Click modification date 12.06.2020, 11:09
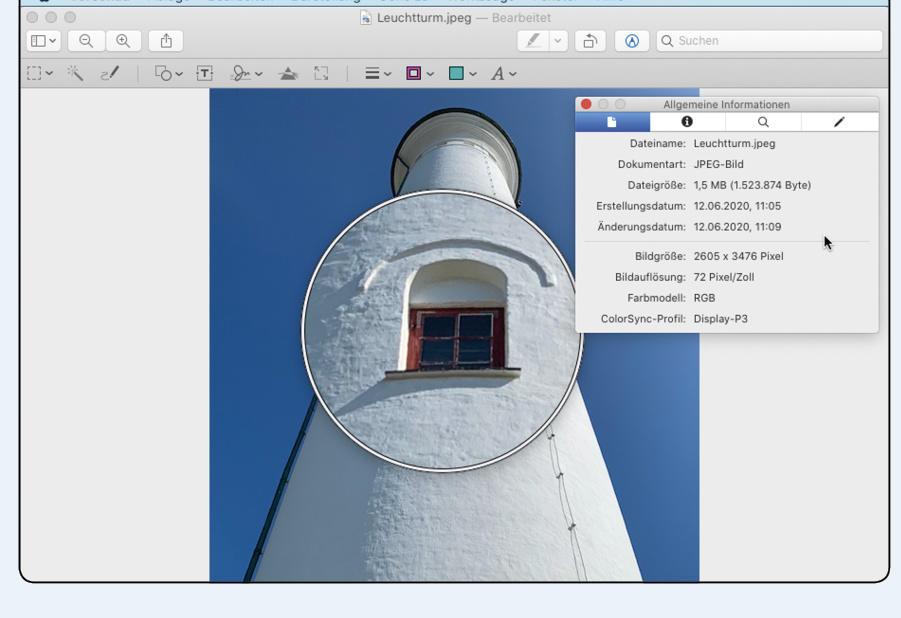The height and width of the screenshot is (618, 901). point(737,227)
